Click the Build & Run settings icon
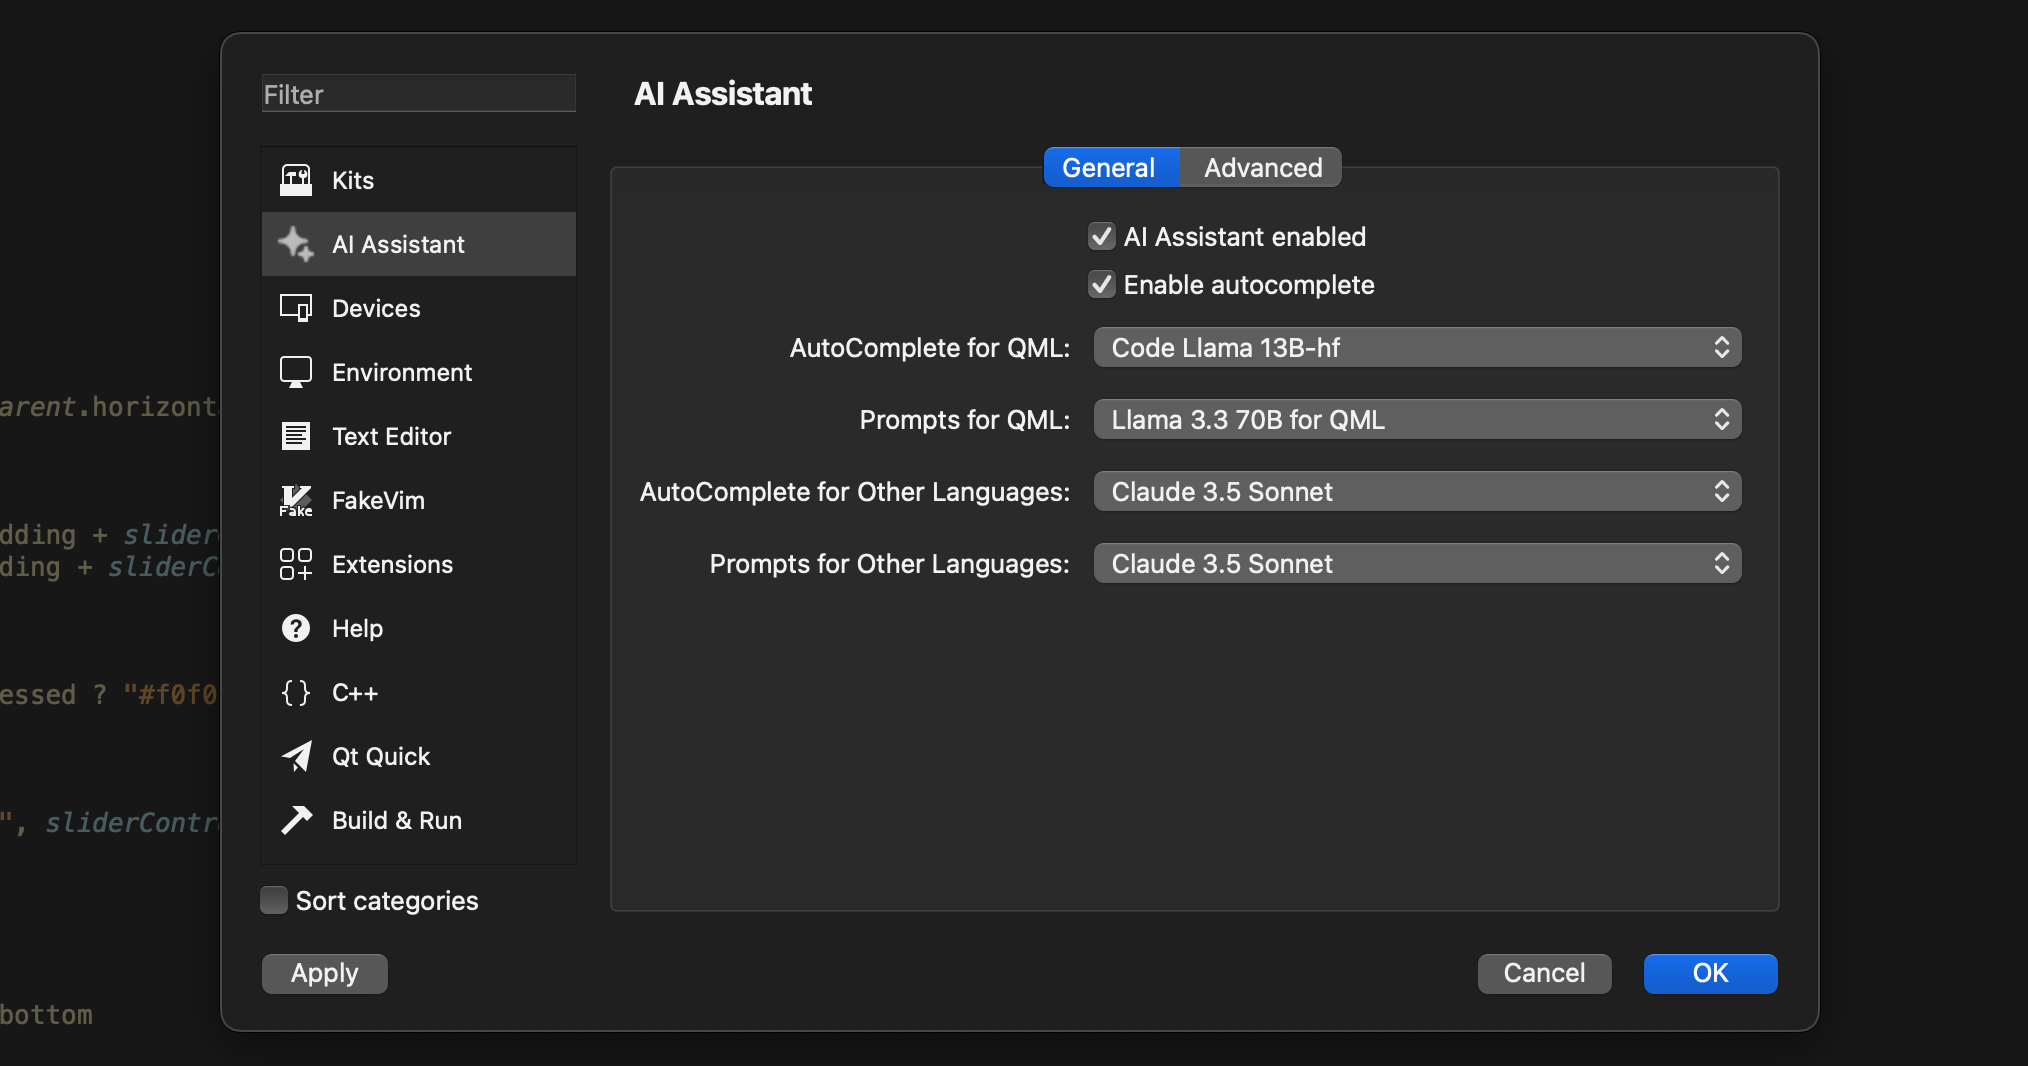 point(296,820)
